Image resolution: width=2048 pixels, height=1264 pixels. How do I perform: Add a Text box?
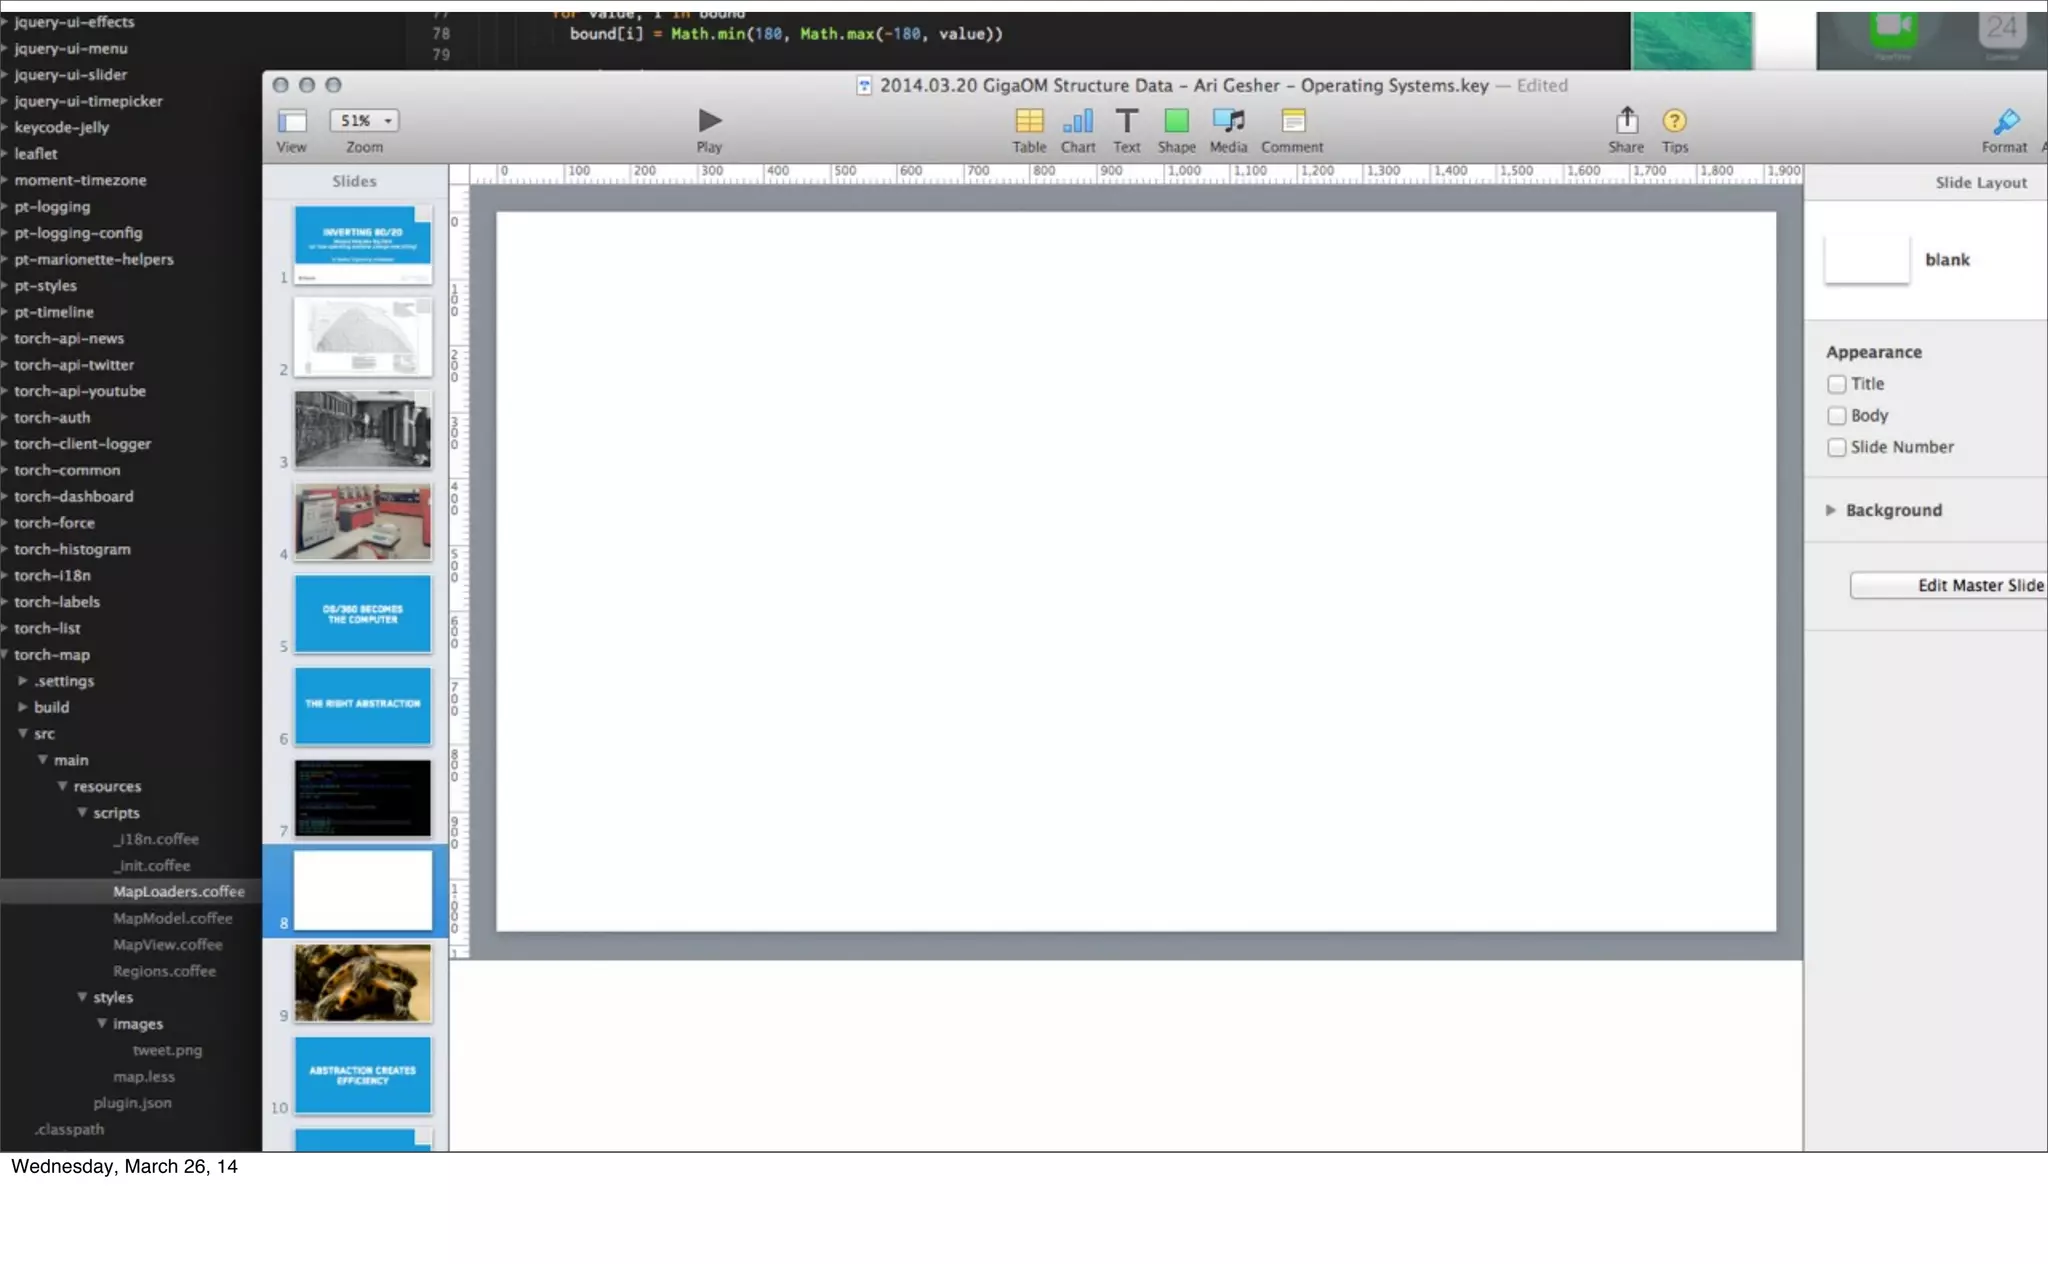click(x=1126, y=121)
